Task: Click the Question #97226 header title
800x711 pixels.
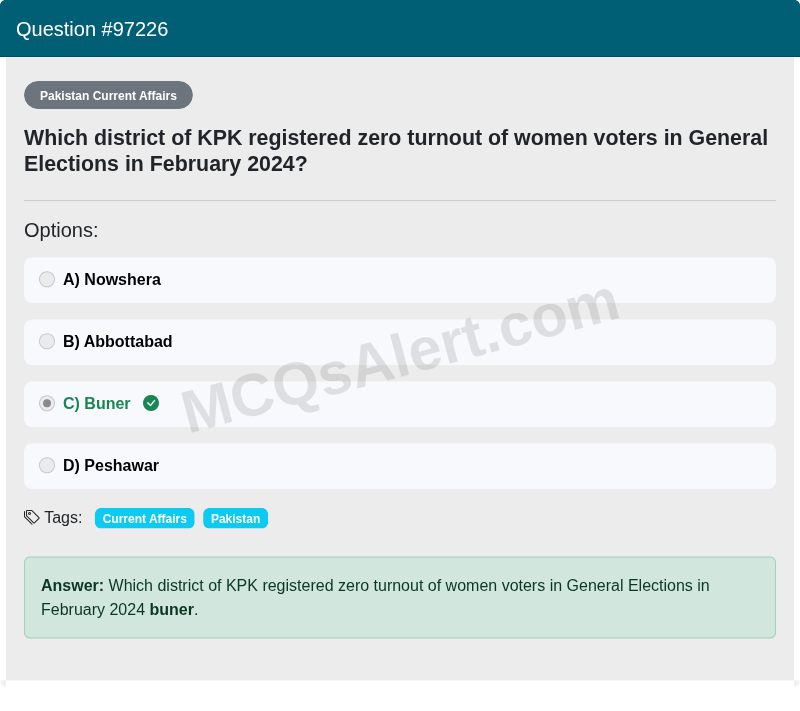Action: pos(92,29)
